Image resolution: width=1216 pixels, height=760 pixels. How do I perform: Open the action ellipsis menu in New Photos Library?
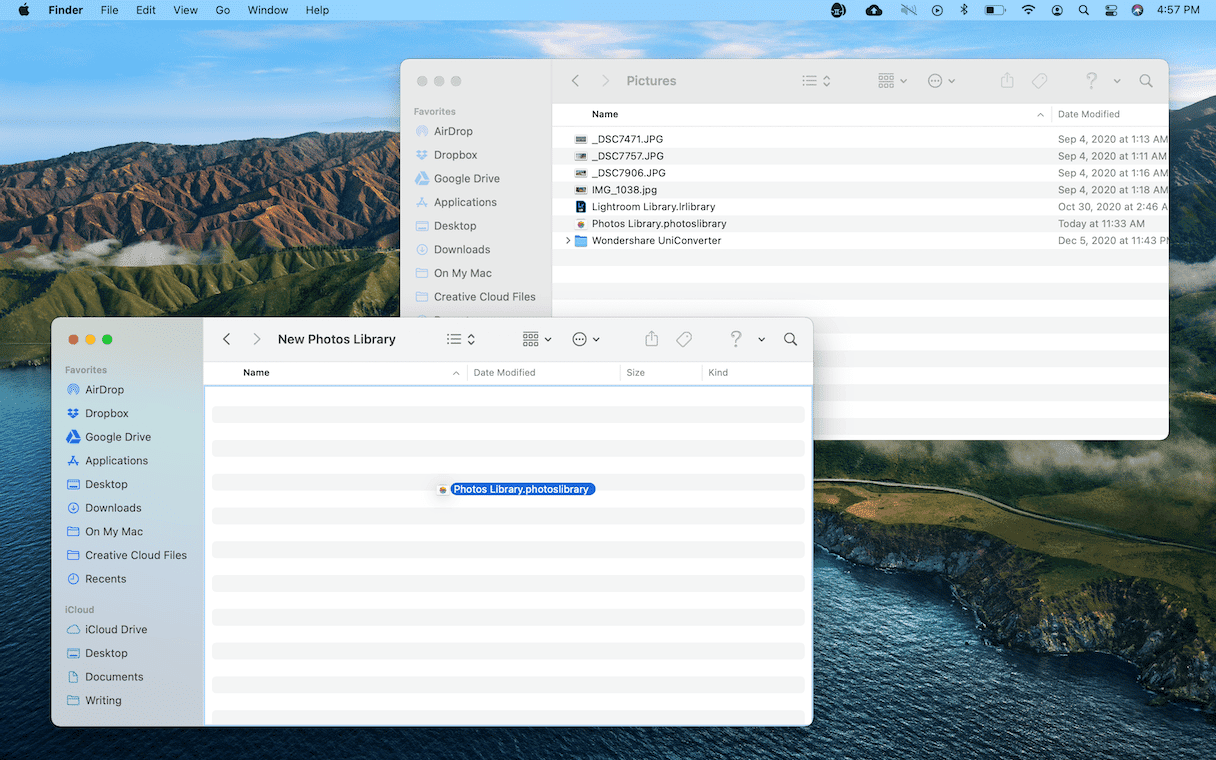(x=585, y=339)
